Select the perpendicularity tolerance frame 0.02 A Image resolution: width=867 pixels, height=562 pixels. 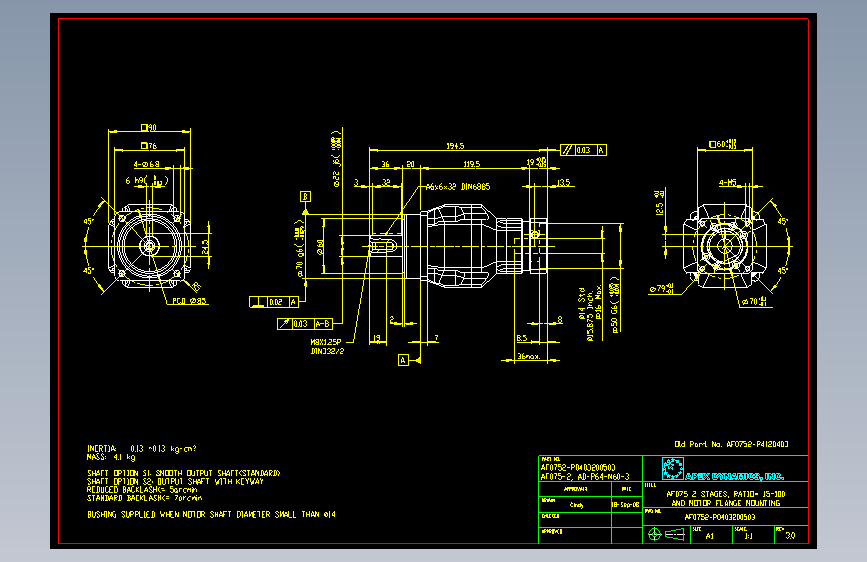(275, 302)
